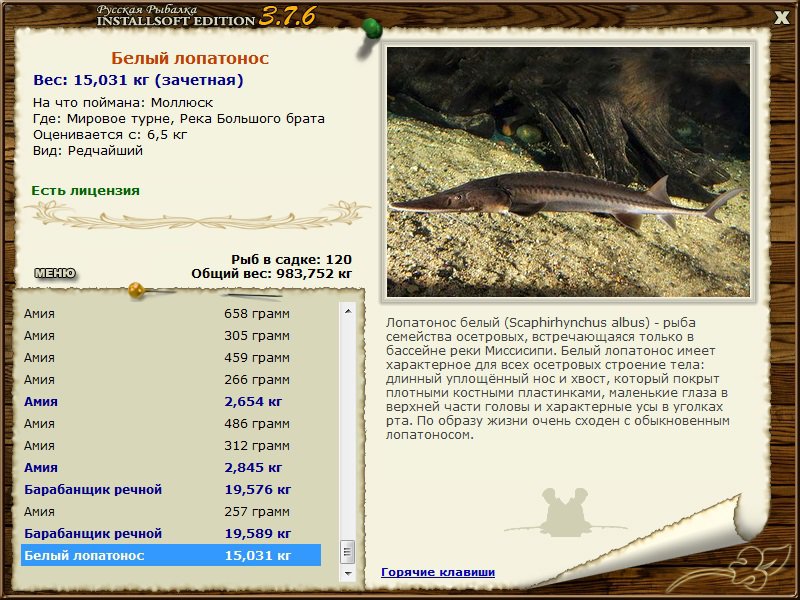Click the mouse silhouette watermark icon
The height and width of the screenshot is (600, 800).
[x=565, y=512]
